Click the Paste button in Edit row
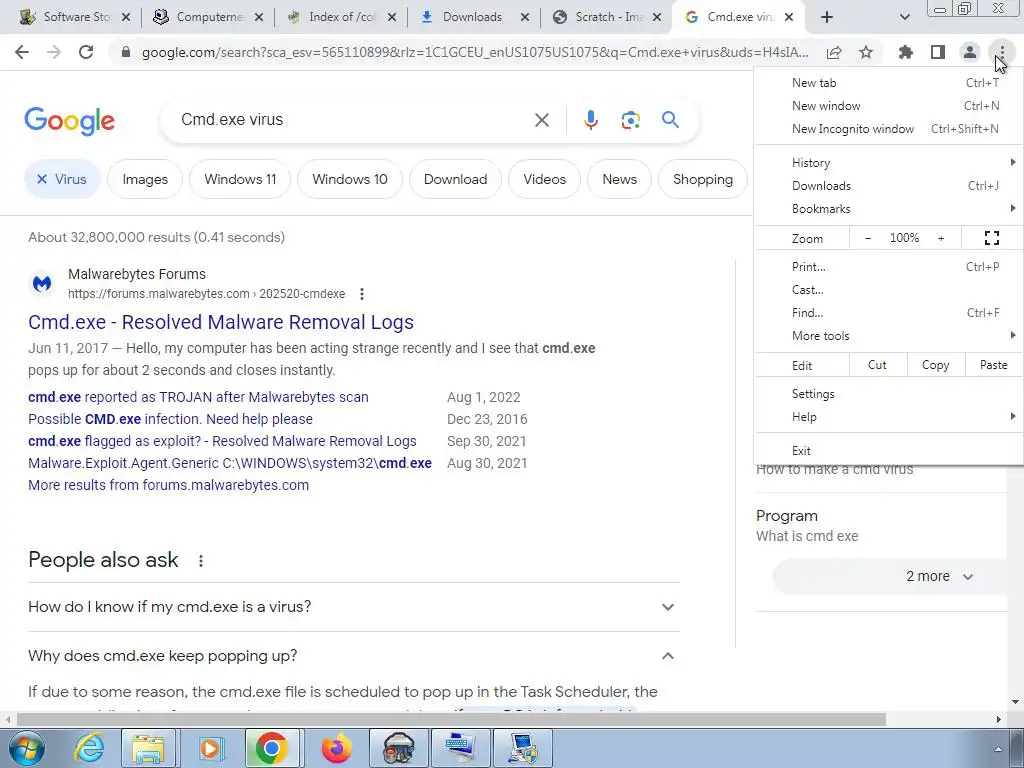Image resolution: width=1024 pixels, height=768 pixels. pyautogui.click(x=993, y=365)
